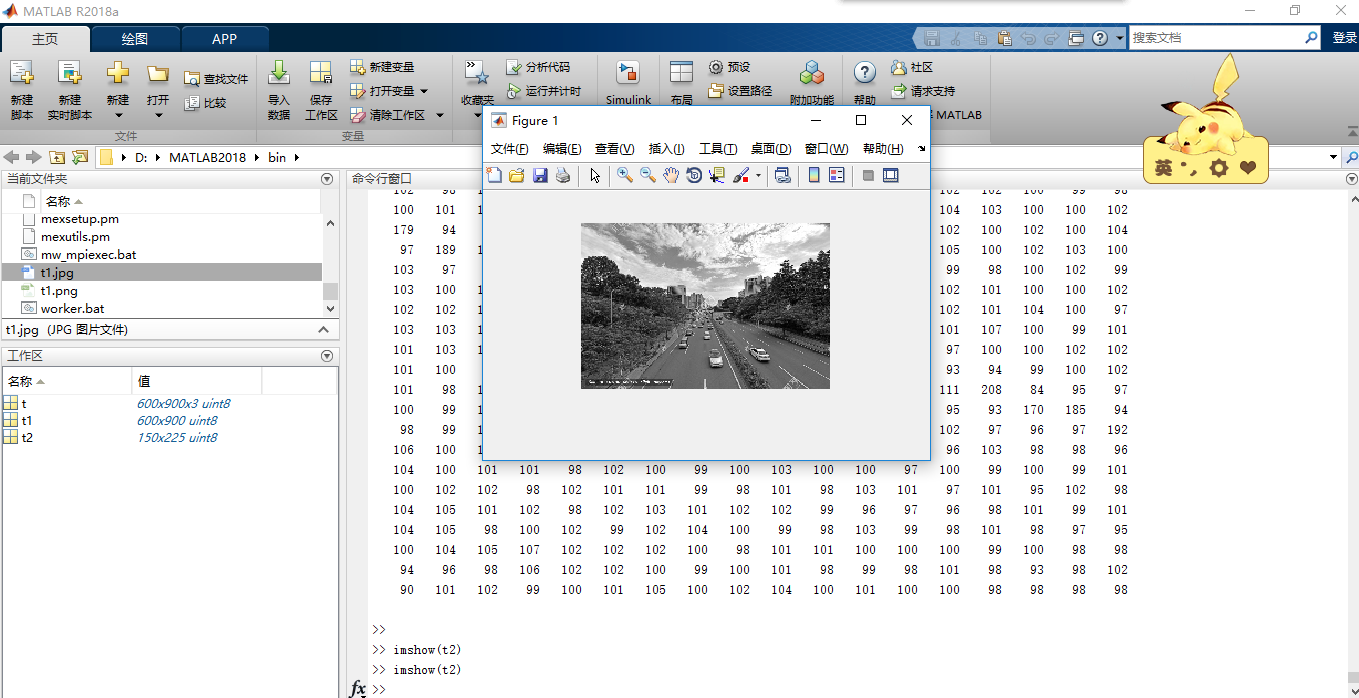Create a new live script
The height and width of the screenshot is (698, 1359).
[x=70, y=90]
